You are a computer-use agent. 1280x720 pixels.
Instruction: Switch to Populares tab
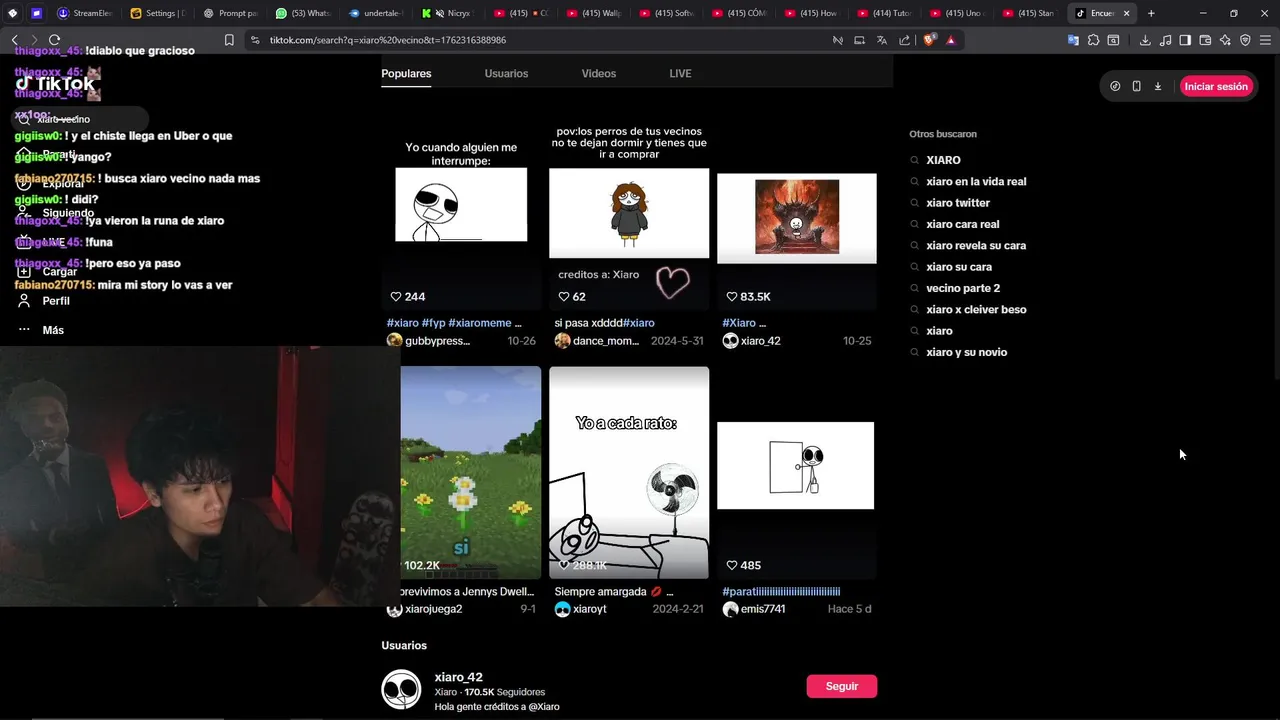[x=406, y=74]
